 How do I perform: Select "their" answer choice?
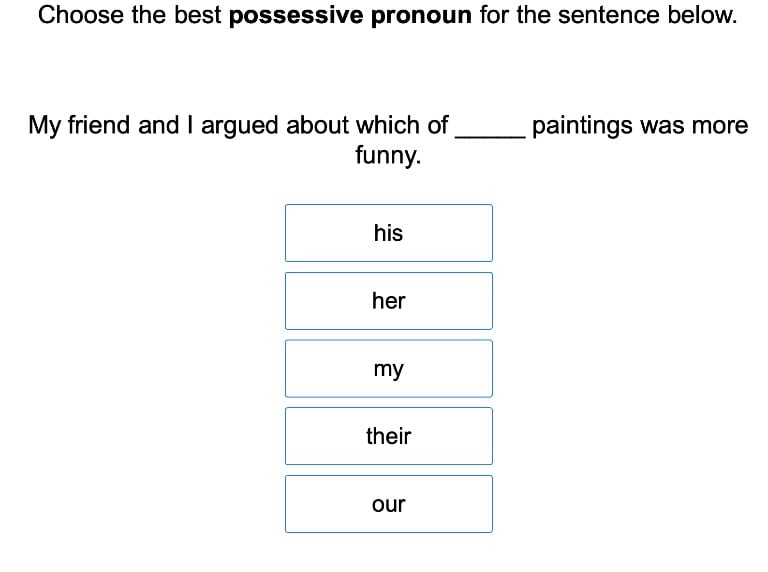388,436
